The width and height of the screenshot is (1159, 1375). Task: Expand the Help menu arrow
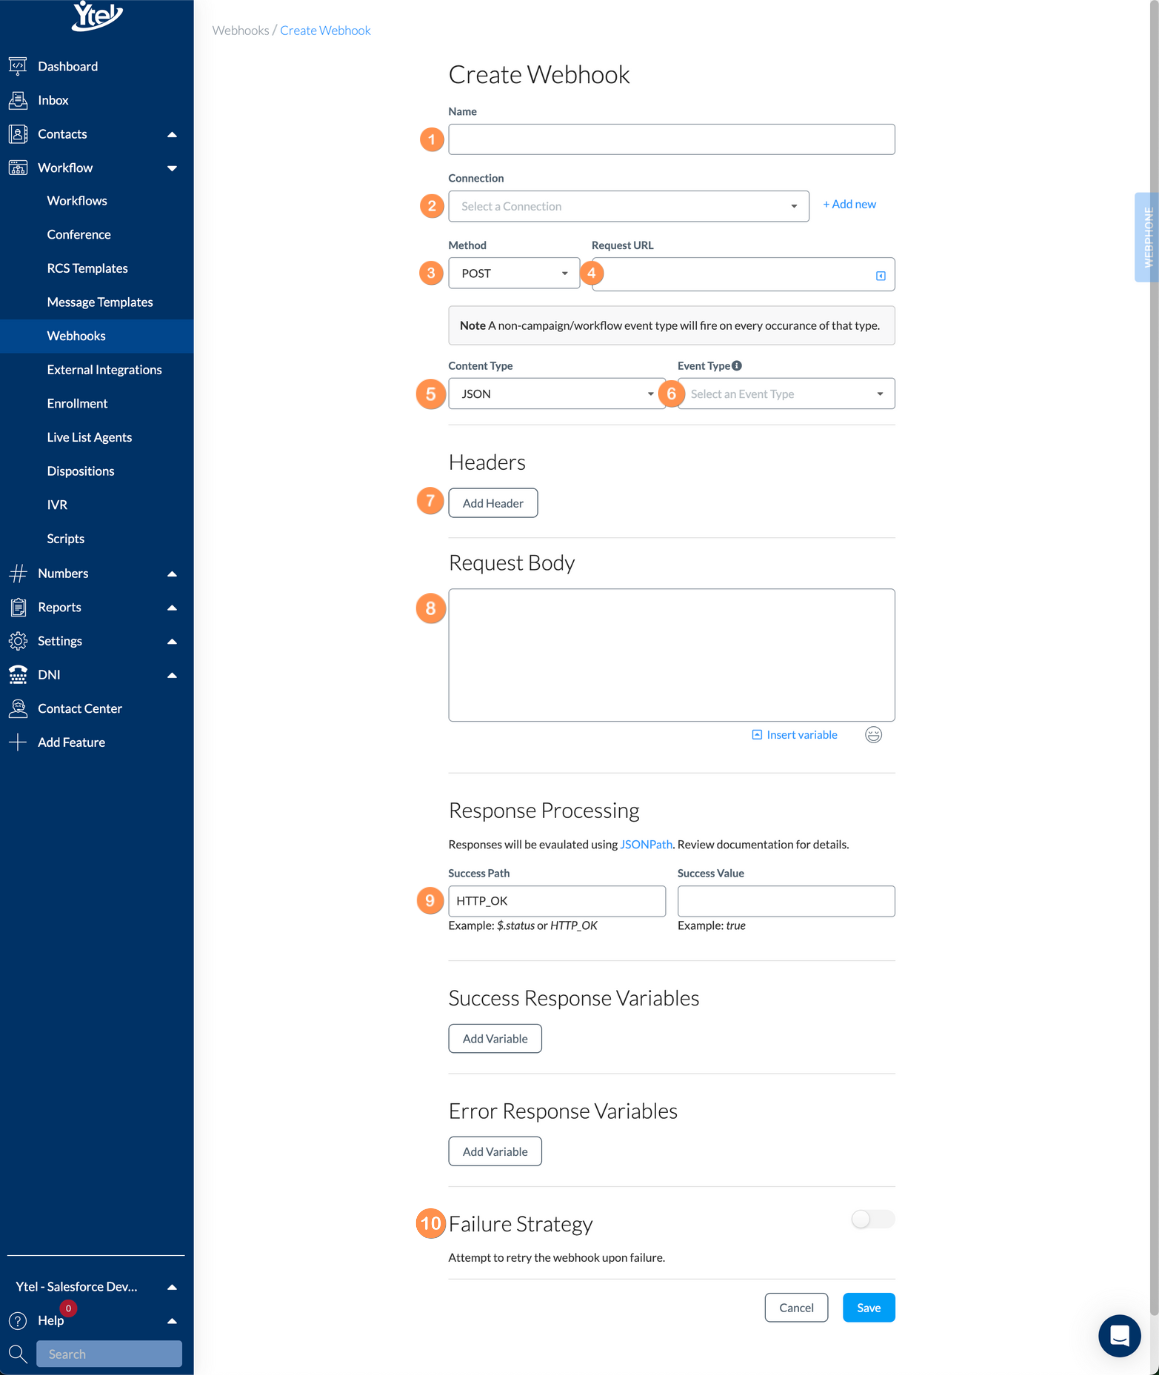coord(172,1321)
